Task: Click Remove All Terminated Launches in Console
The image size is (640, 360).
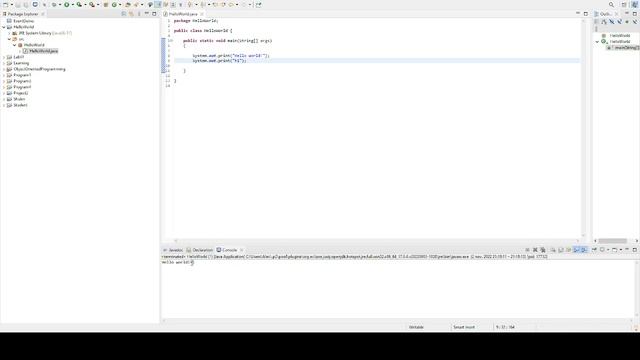Action: pyautogui.click(x=543, y=250)
